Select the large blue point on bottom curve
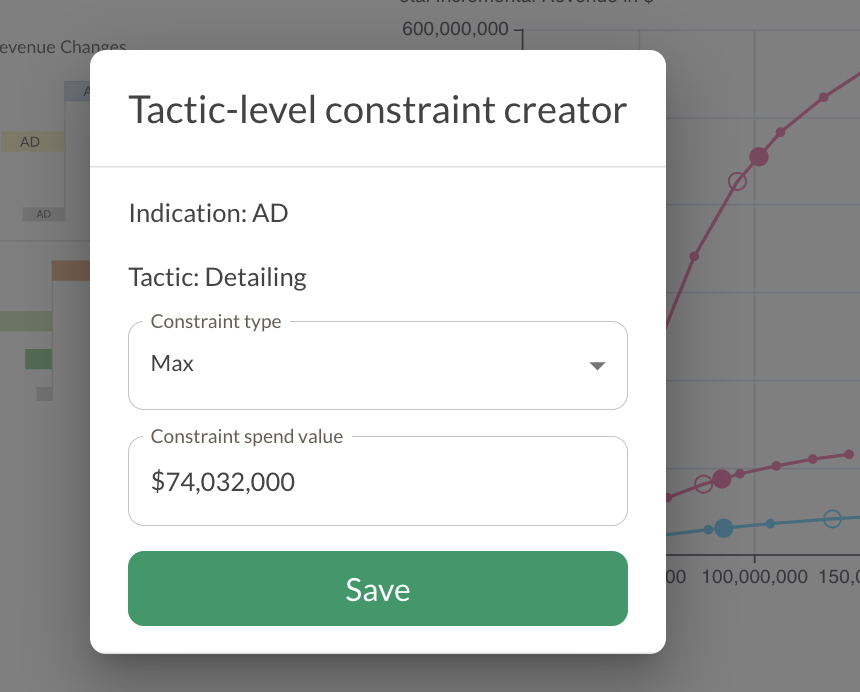Viewport: 860px width, 692px height. [x=724, y=528]
